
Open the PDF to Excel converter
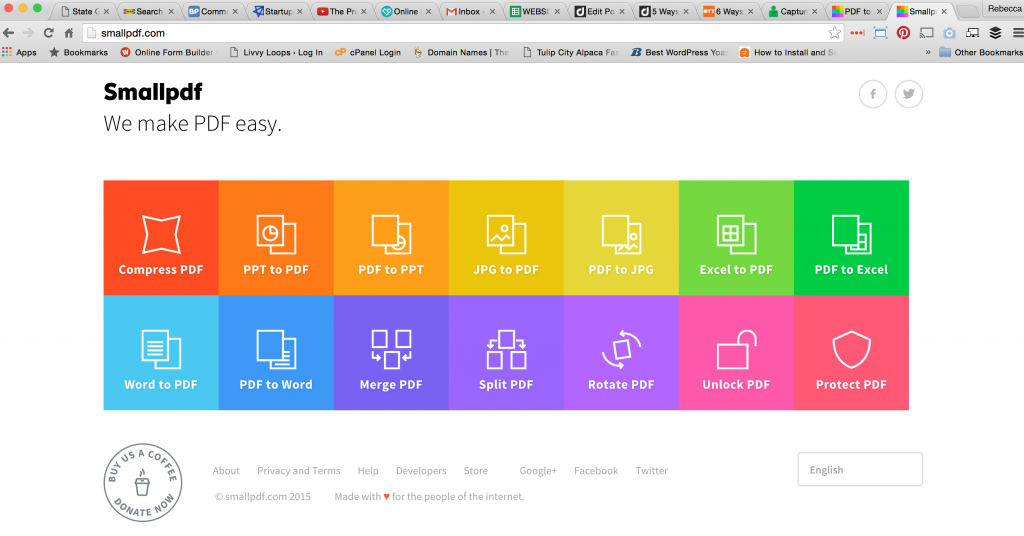[x=852, y=238]
